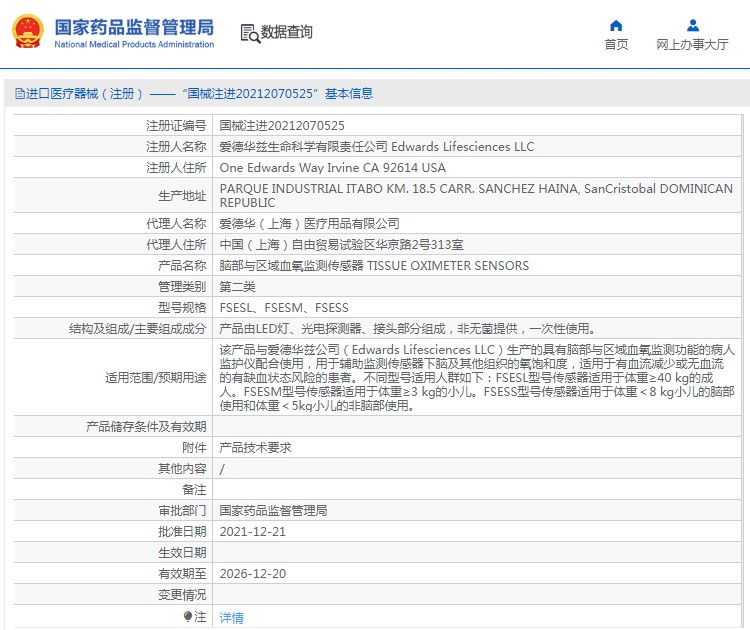750x630 pixels.
Task: Select approving department 国家药品监督管理局 table value
Action: coord(273,511)
